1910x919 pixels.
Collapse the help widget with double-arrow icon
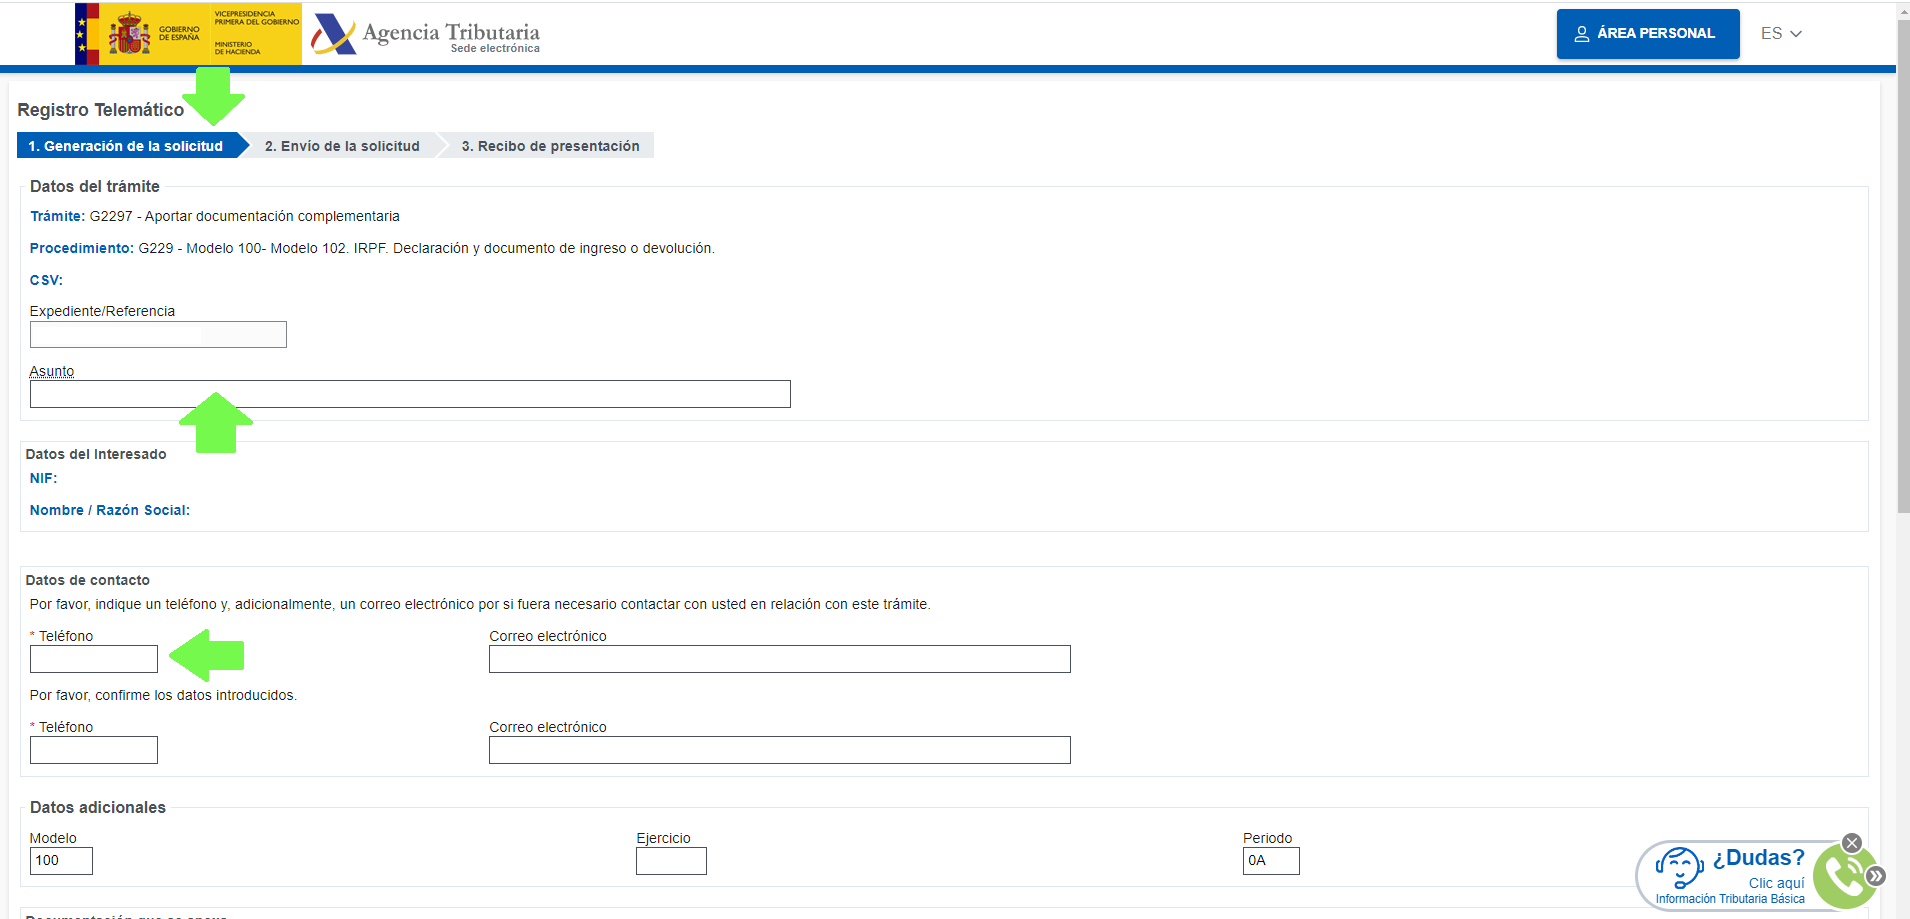(x=1876, y=876)
